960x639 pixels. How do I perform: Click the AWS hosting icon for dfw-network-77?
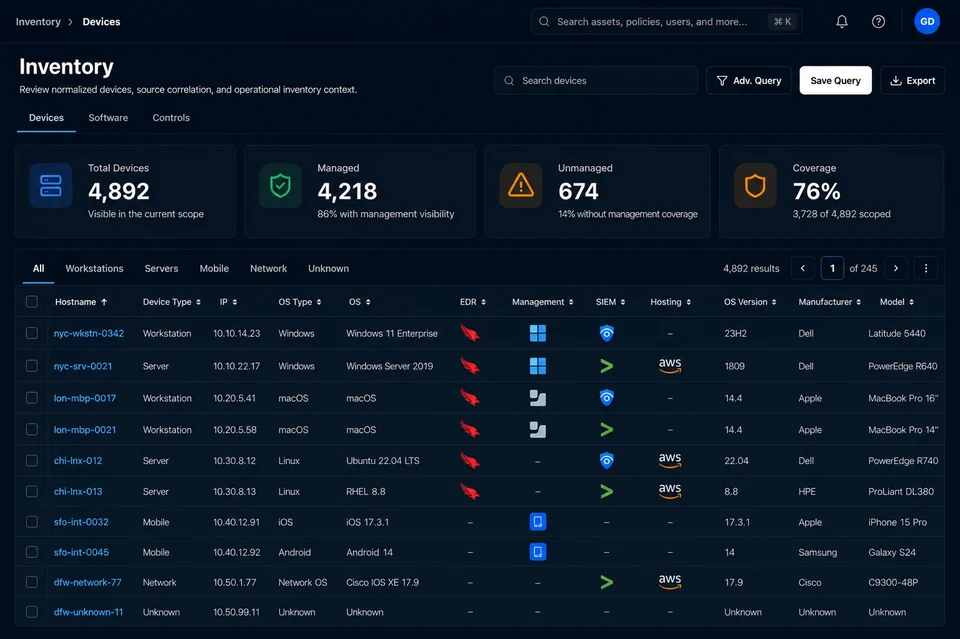point(670,582)
